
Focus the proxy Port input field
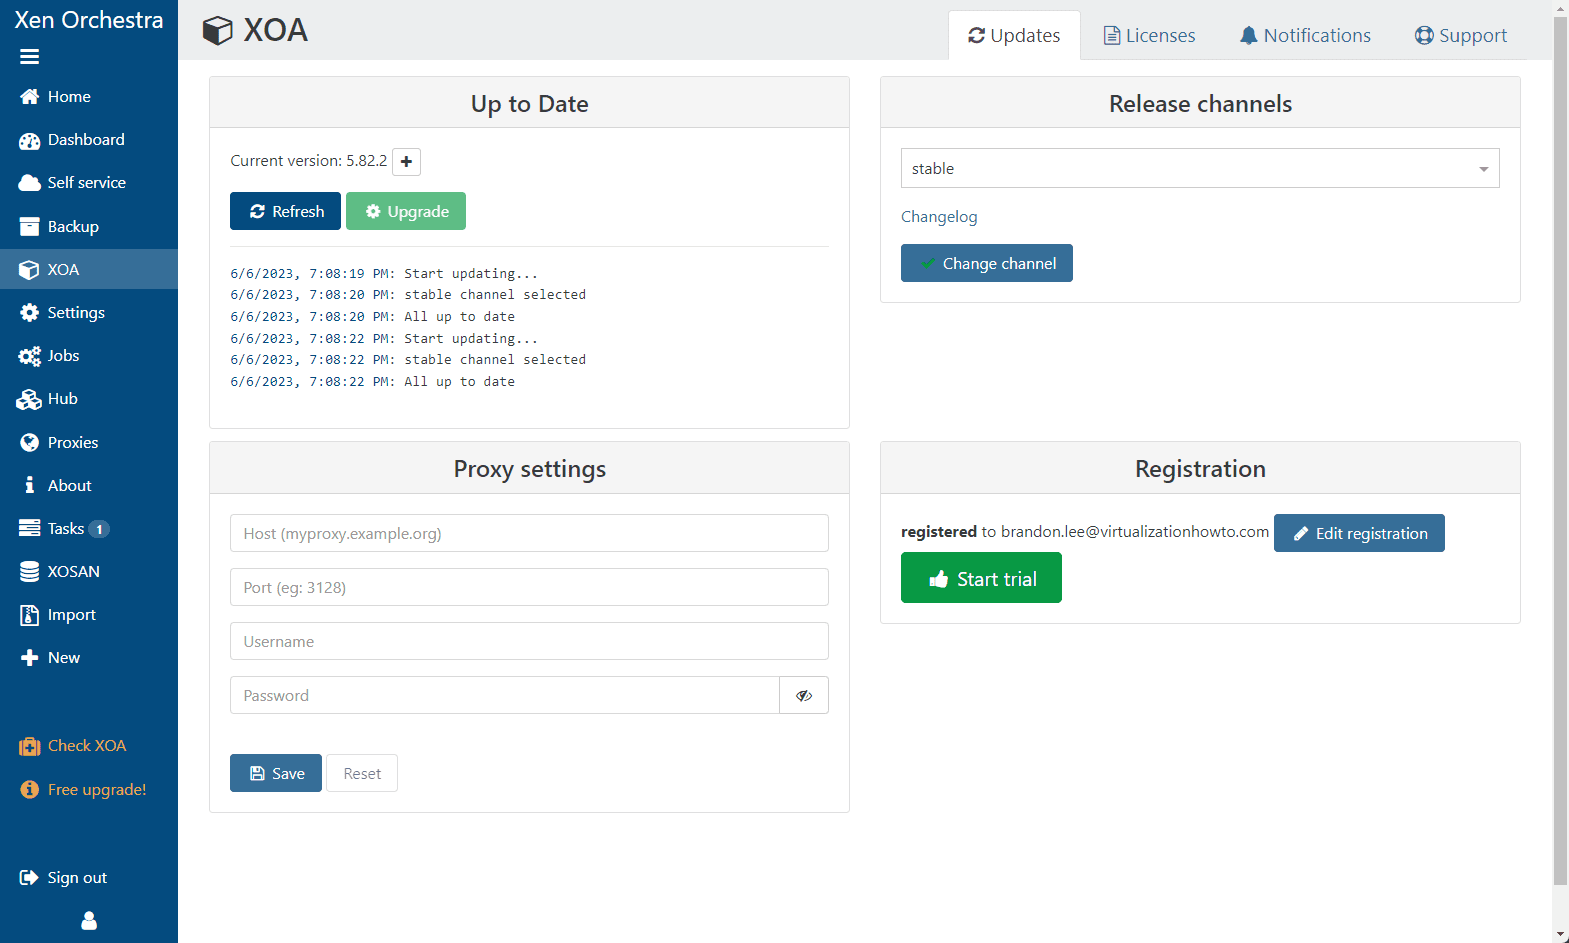click(529, 587)
